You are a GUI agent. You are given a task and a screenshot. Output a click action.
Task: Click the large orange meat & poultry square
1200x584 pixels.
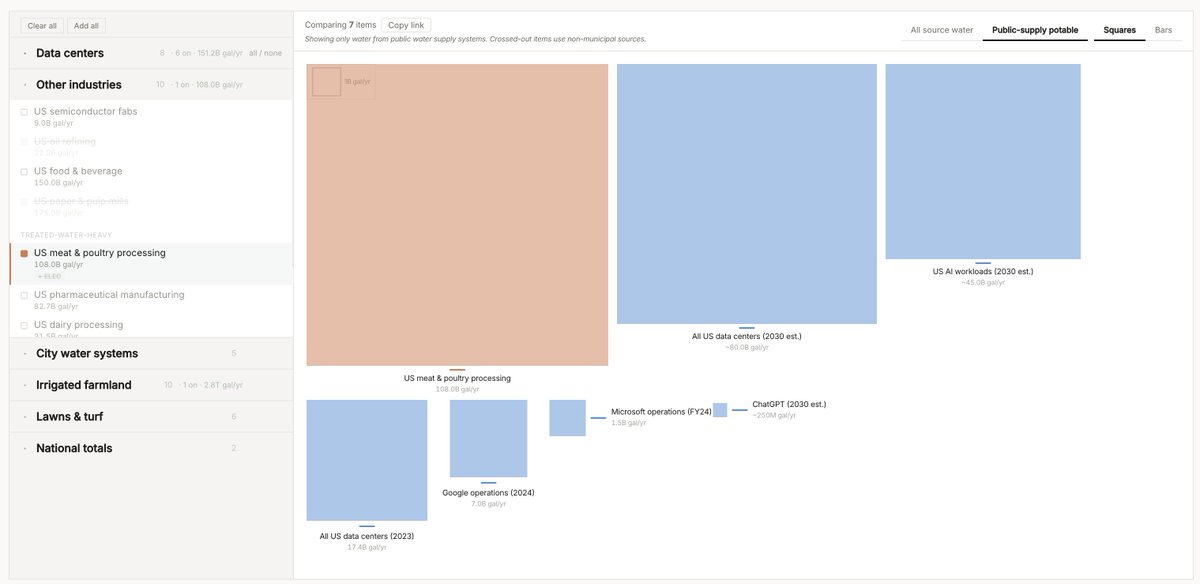pyautogui.click(x=457, y=215)
